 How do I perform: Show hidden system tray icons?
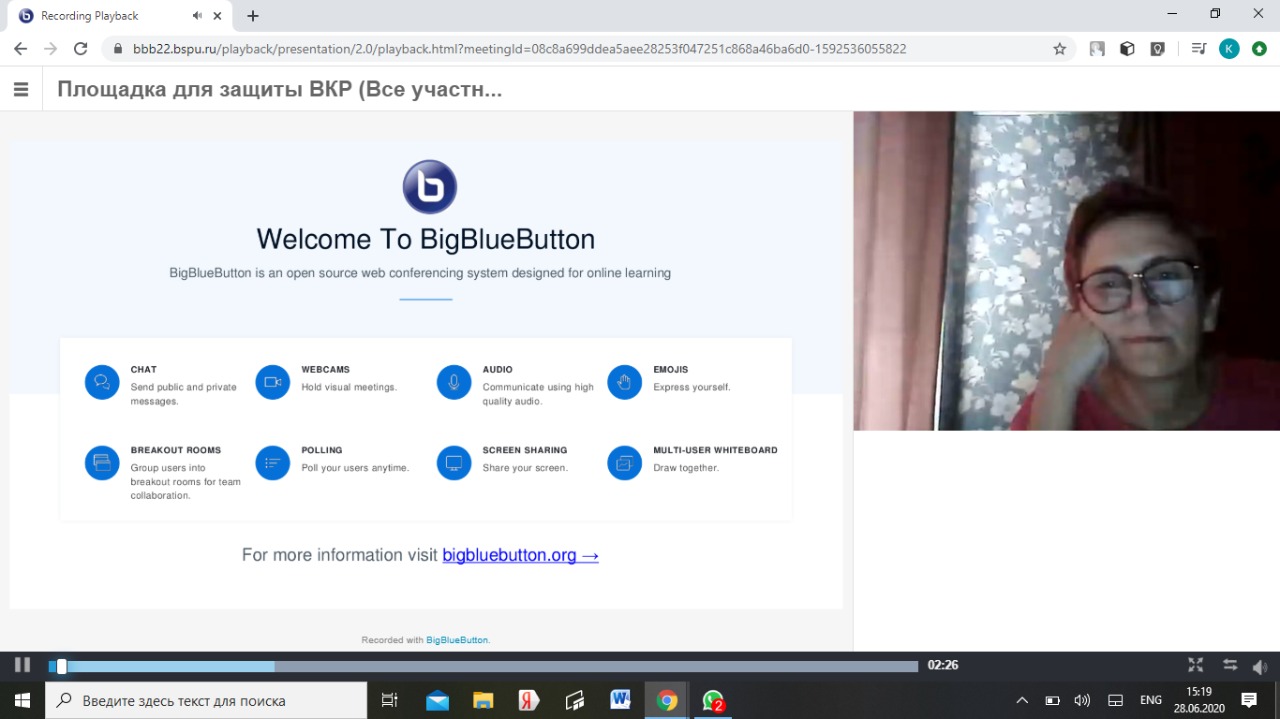tap(1021, 700)
